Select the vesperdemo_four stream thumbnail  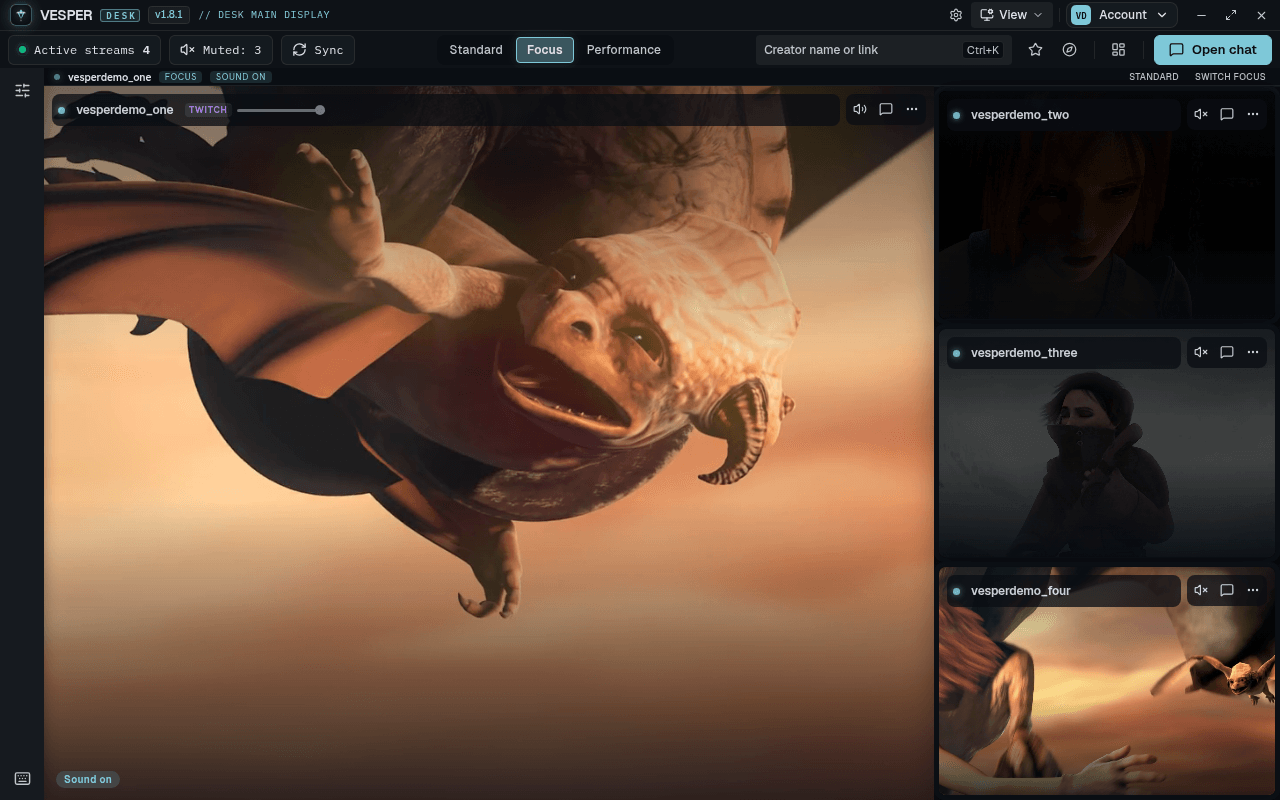coord(1107,682)
